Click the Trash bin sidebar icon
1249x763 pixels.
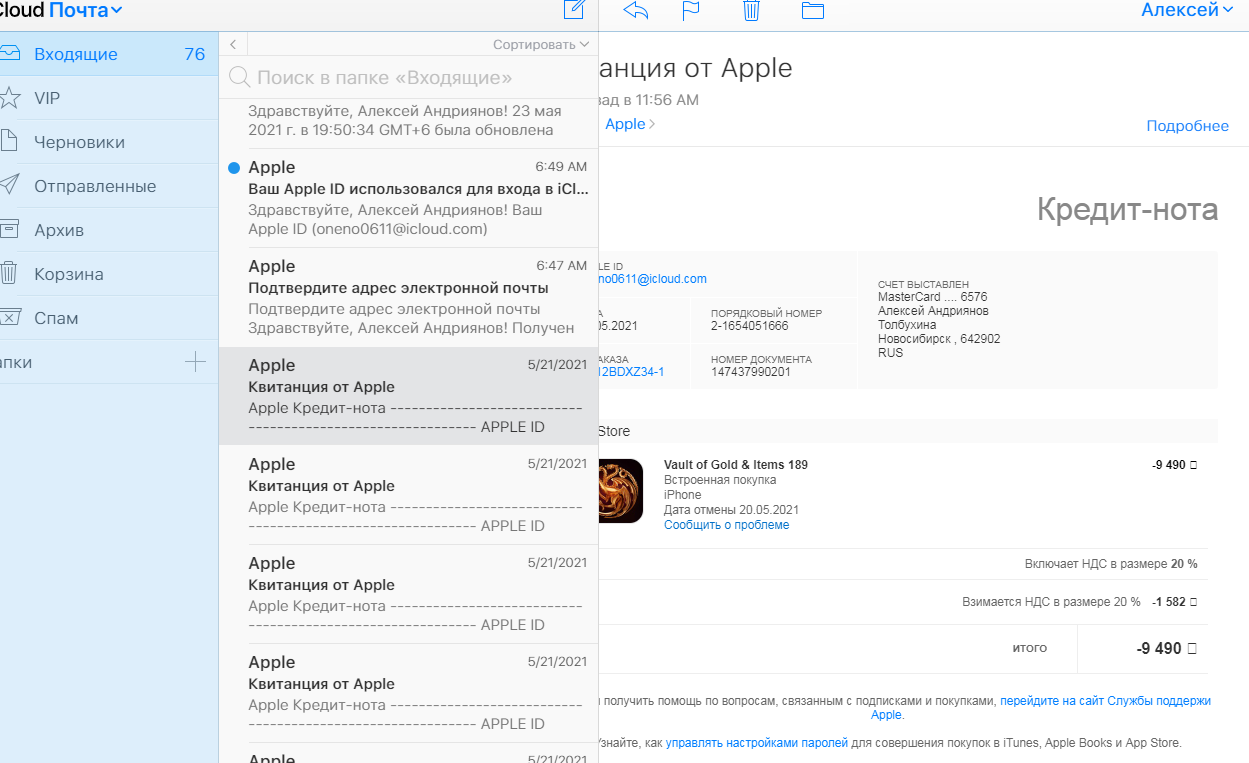pyautogui.click(x=9, y=273)
